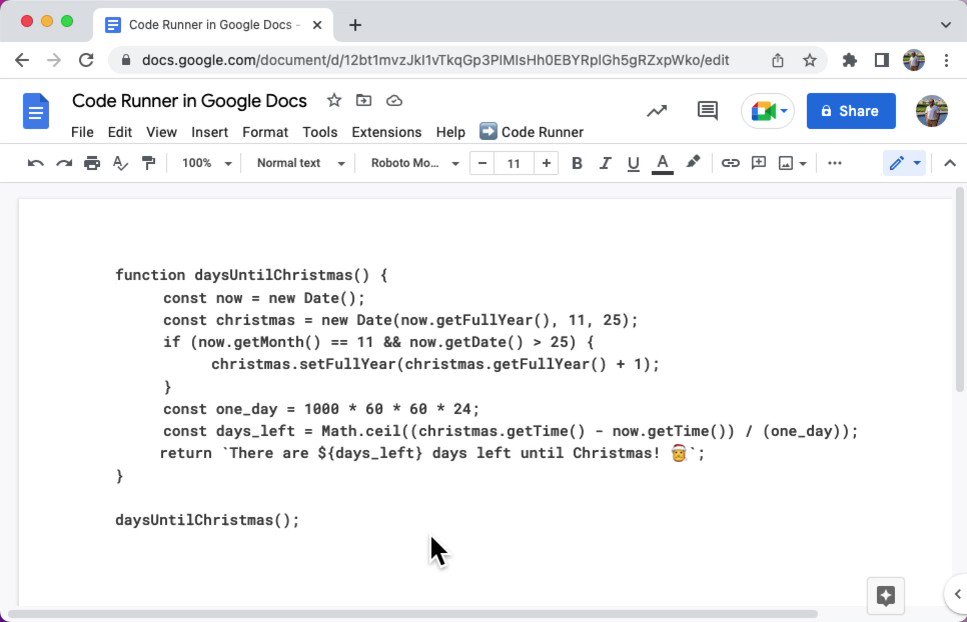967x622 pixels.
Task: Toggle bold formatting
Action: click(577, 162)
